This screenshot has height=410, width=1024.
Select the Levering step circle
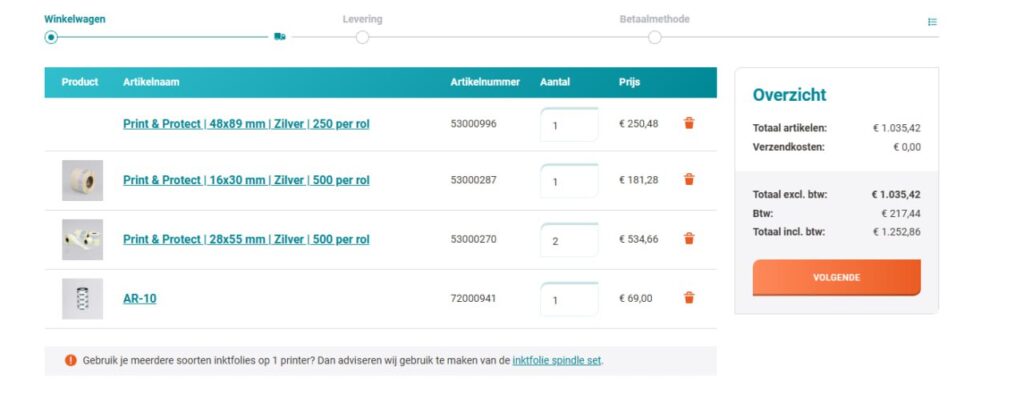coord(362,37)
